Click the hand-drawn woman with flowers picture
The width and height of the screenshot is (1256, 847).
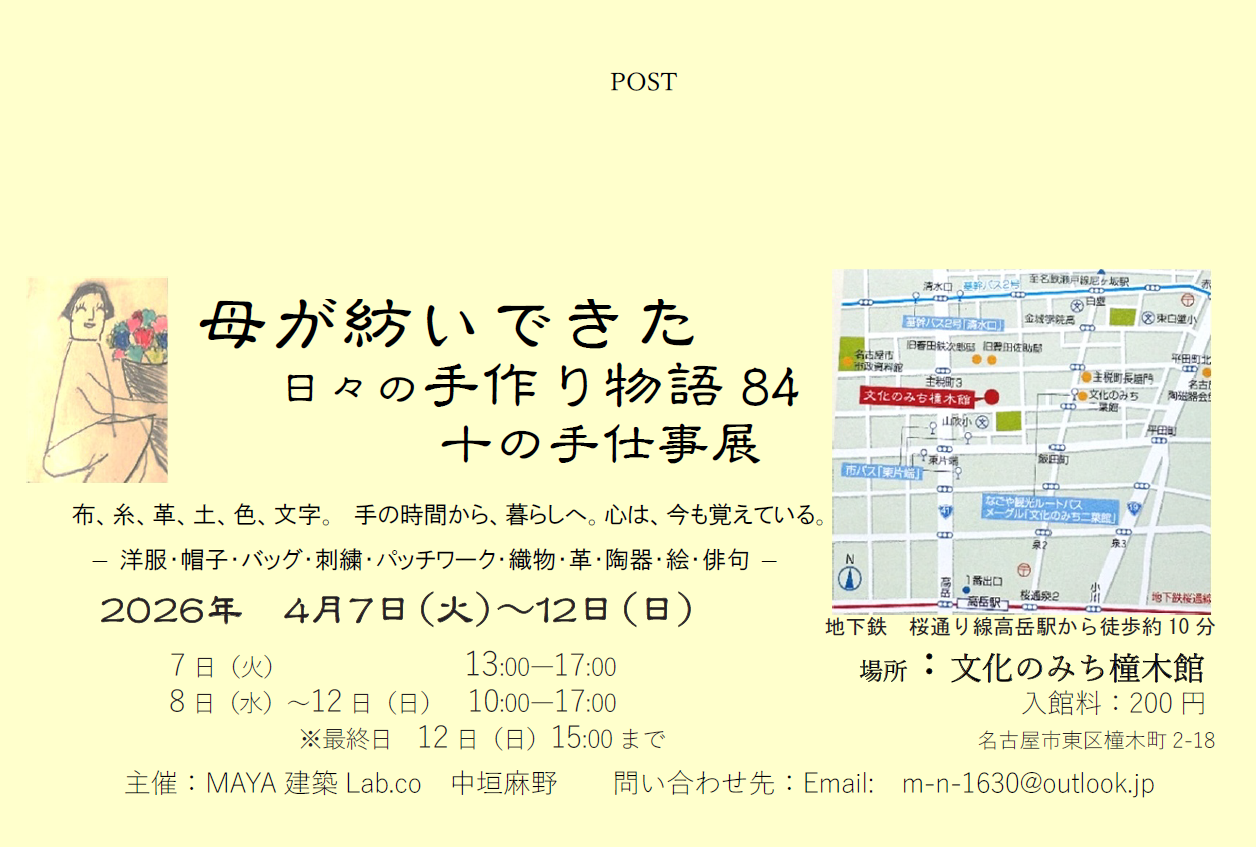[x=97, y=380]
